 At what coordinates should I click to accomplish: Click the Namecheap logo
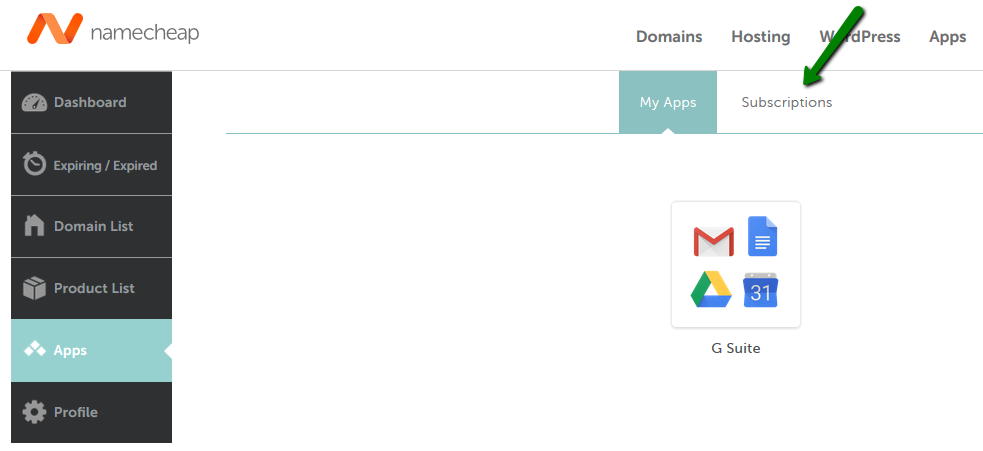pyautogui.click(x=113, y=29)
